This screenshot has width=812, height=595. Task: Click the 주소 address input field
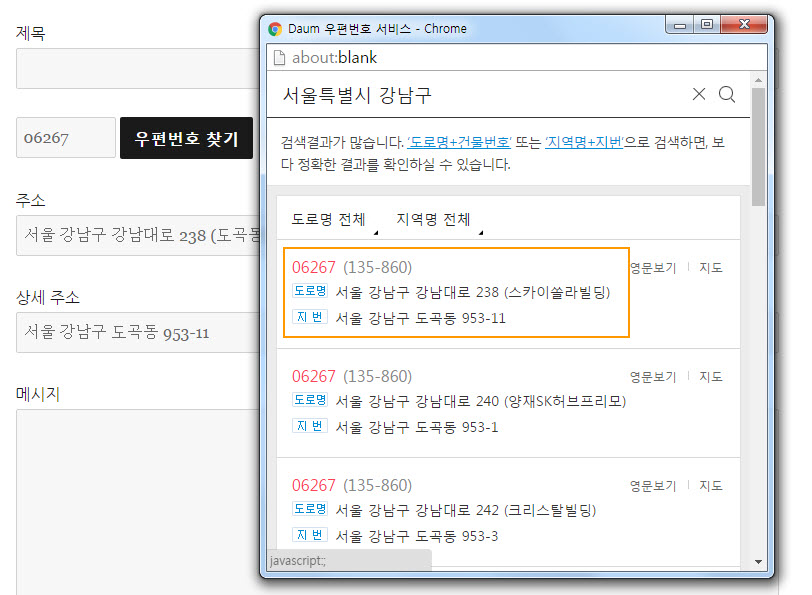click(x=138, y=236)
